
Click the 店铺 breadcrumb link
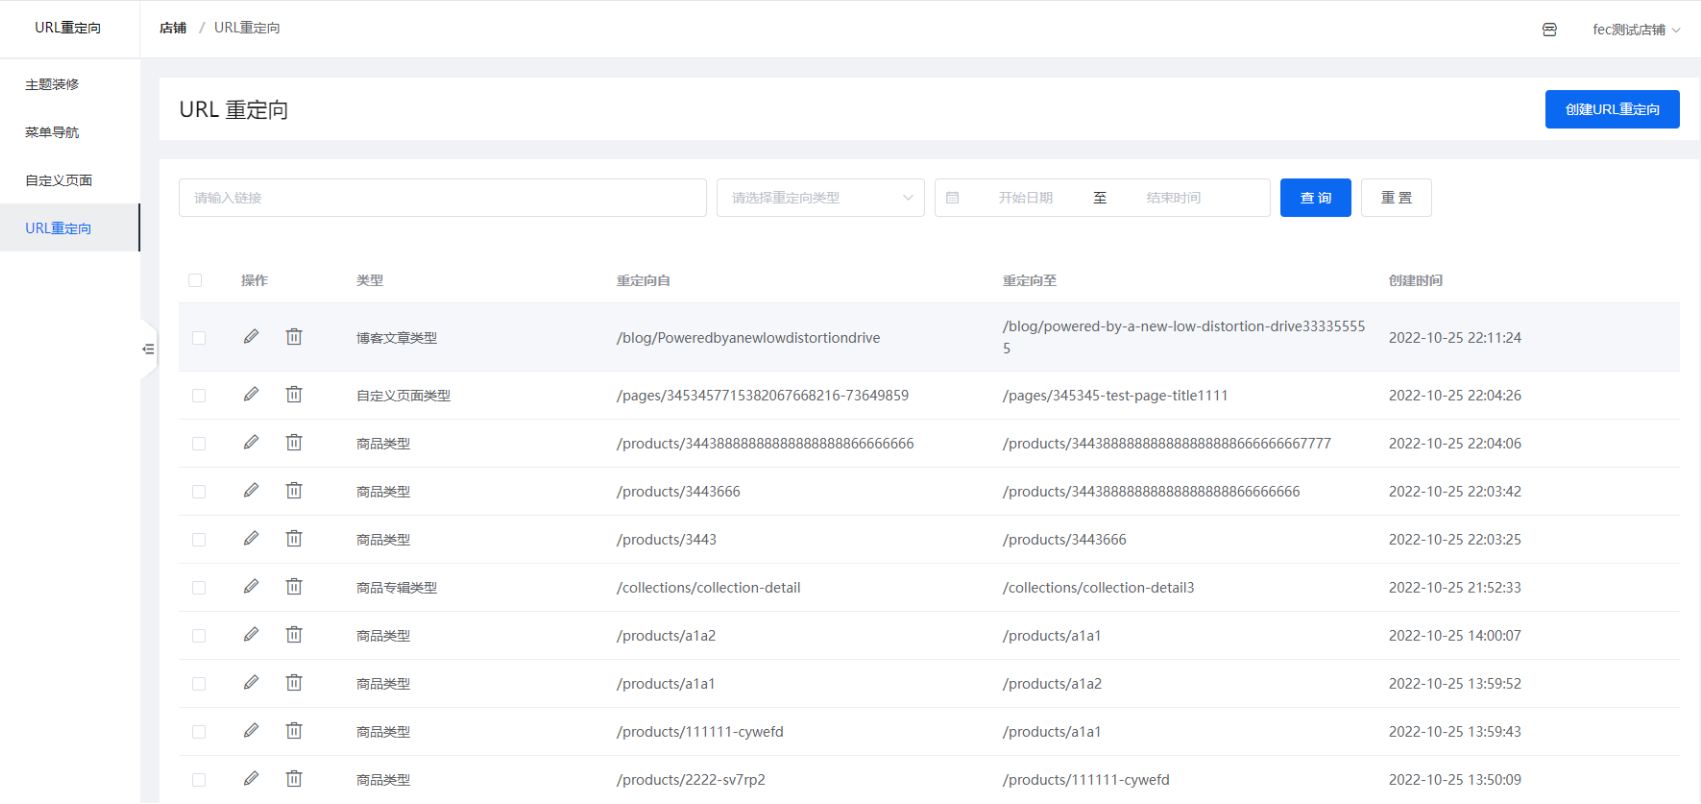(x=173, y=28)
